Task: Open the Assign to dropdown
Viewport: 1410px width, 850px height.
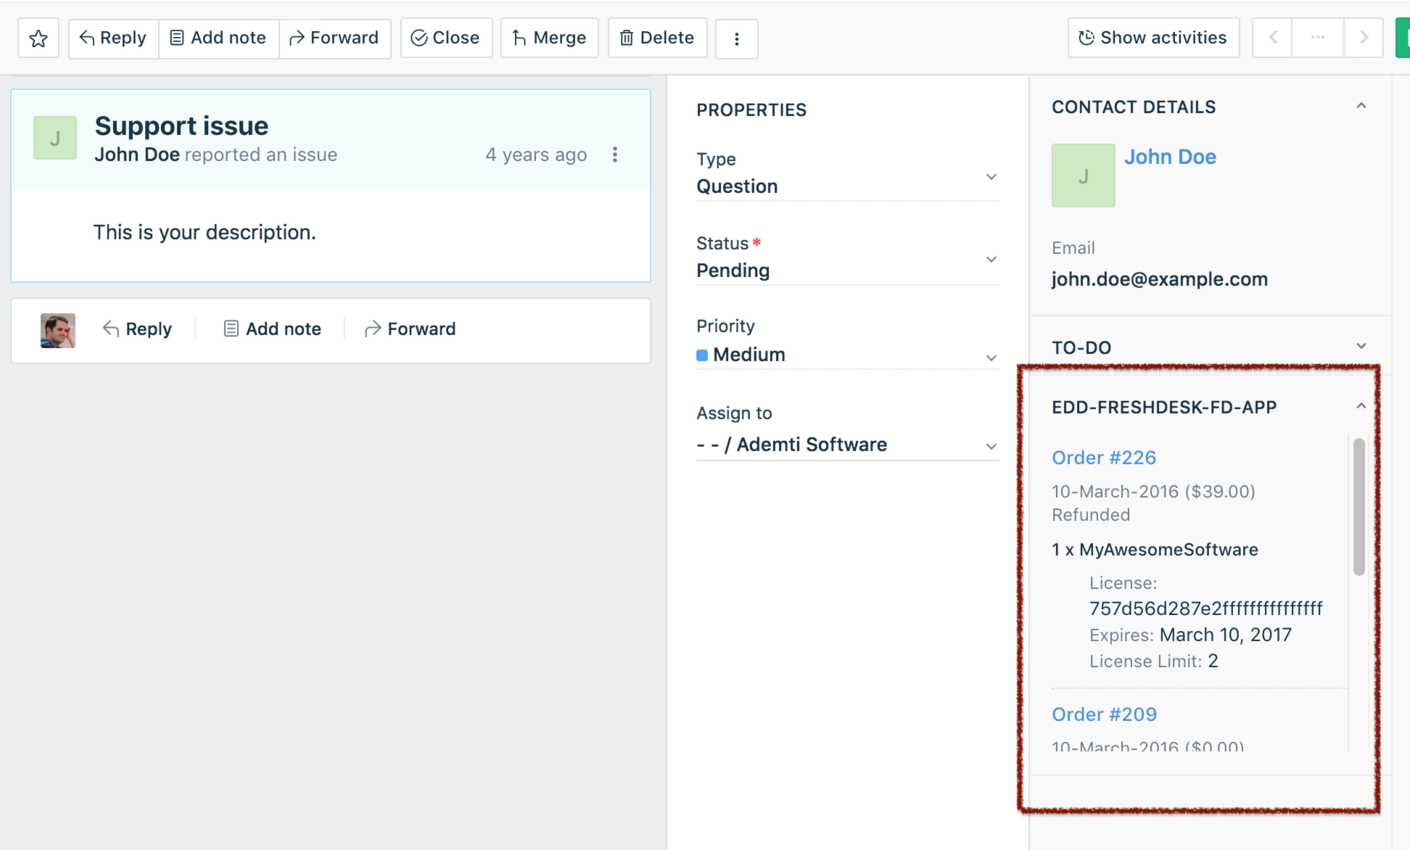Action: (846, 445)
